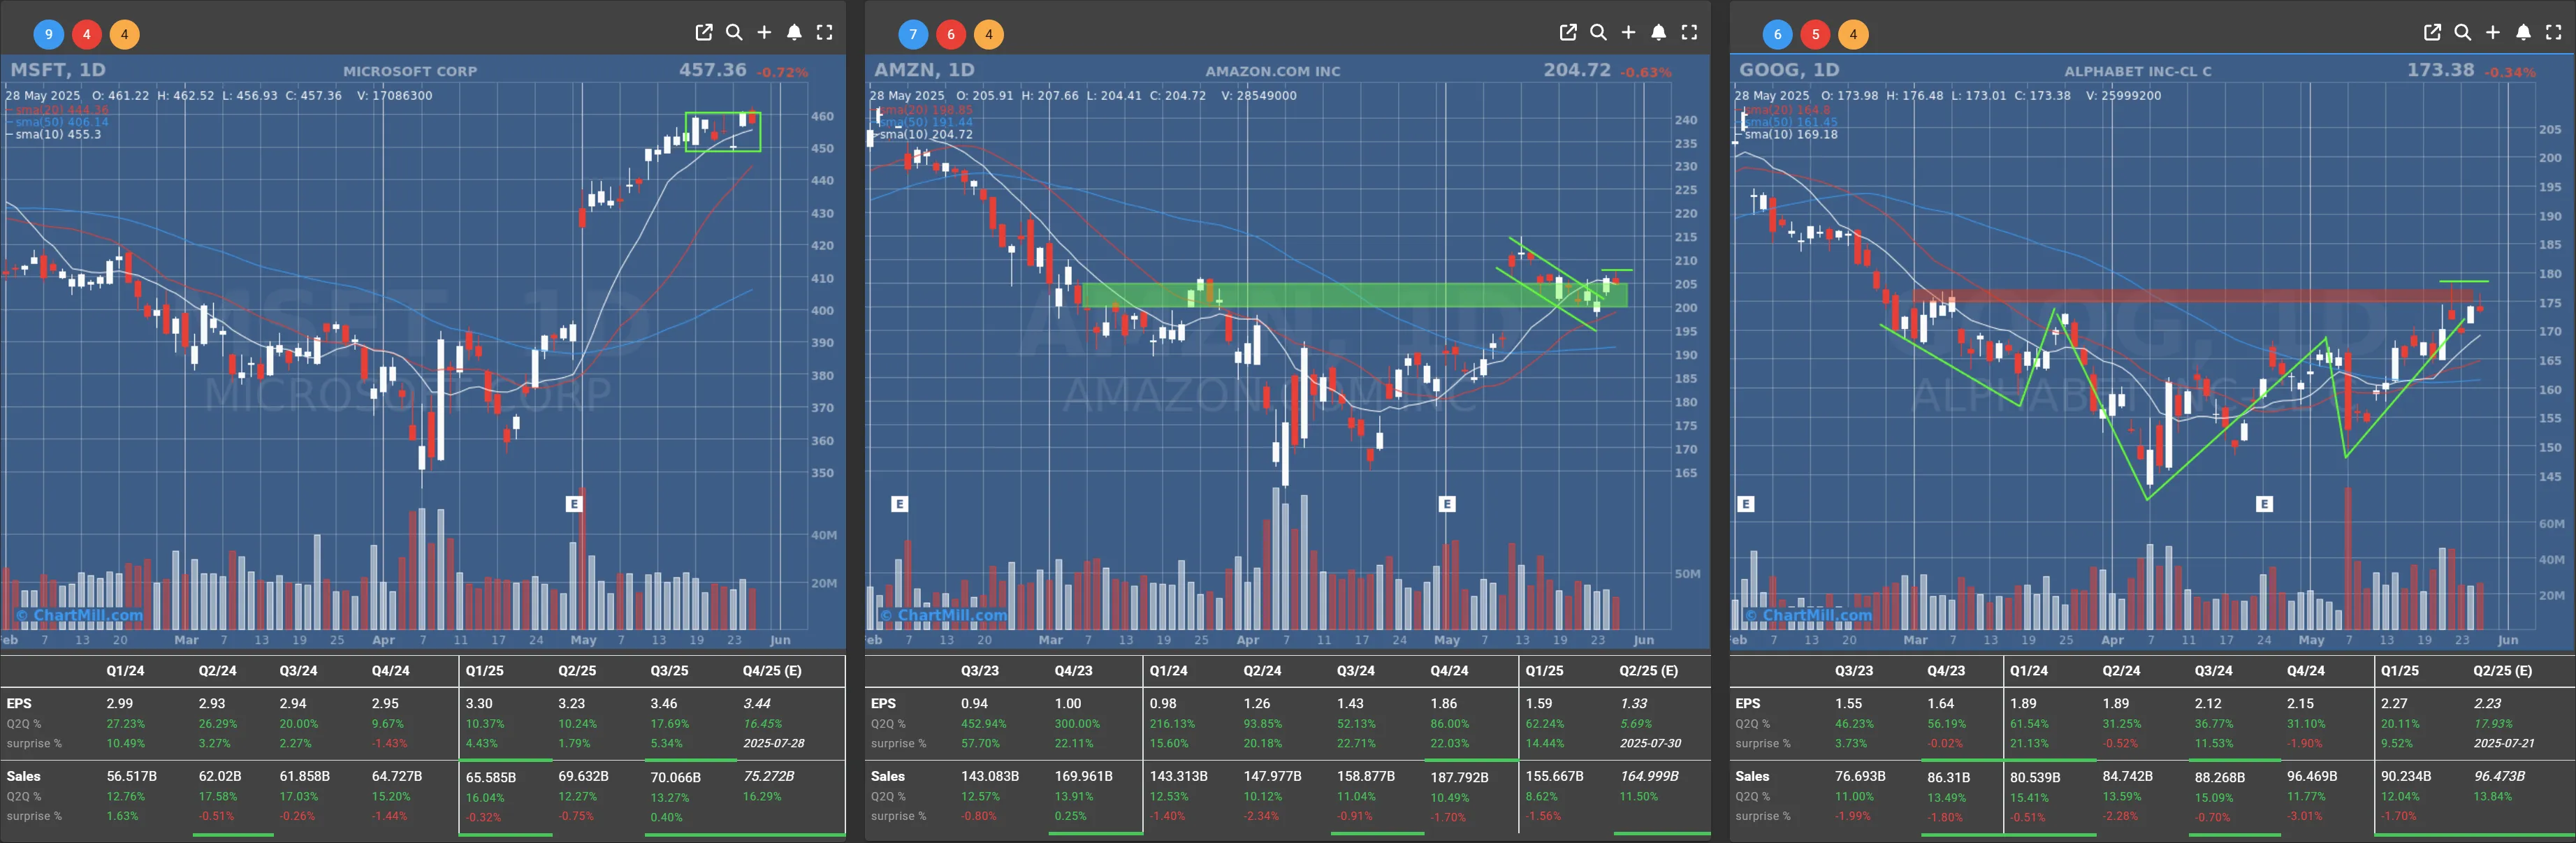Click MSFT Q3/25 sales 70.066B
Screen dimensions: 2576x843
675,777
